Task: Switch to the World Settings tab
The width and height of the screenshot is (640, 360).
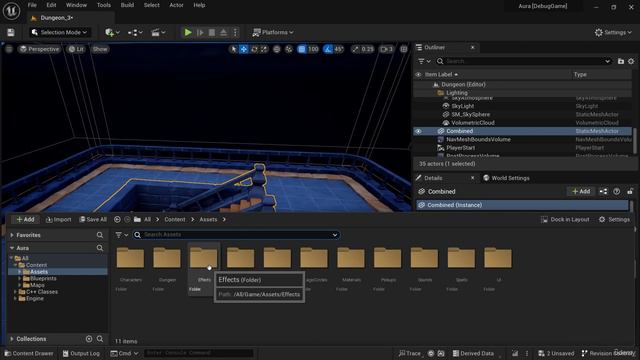Action: coord(506,178)
